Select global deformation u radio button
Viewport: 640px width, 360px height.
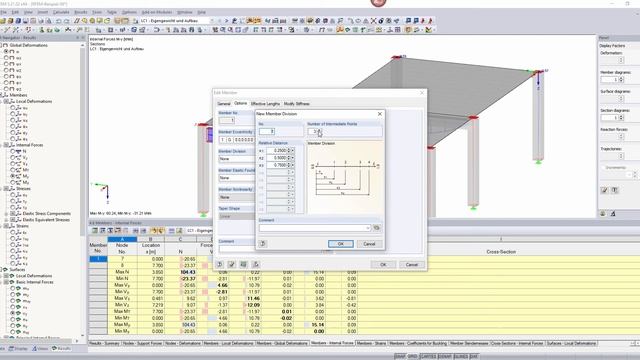click(x=6, y=51)
